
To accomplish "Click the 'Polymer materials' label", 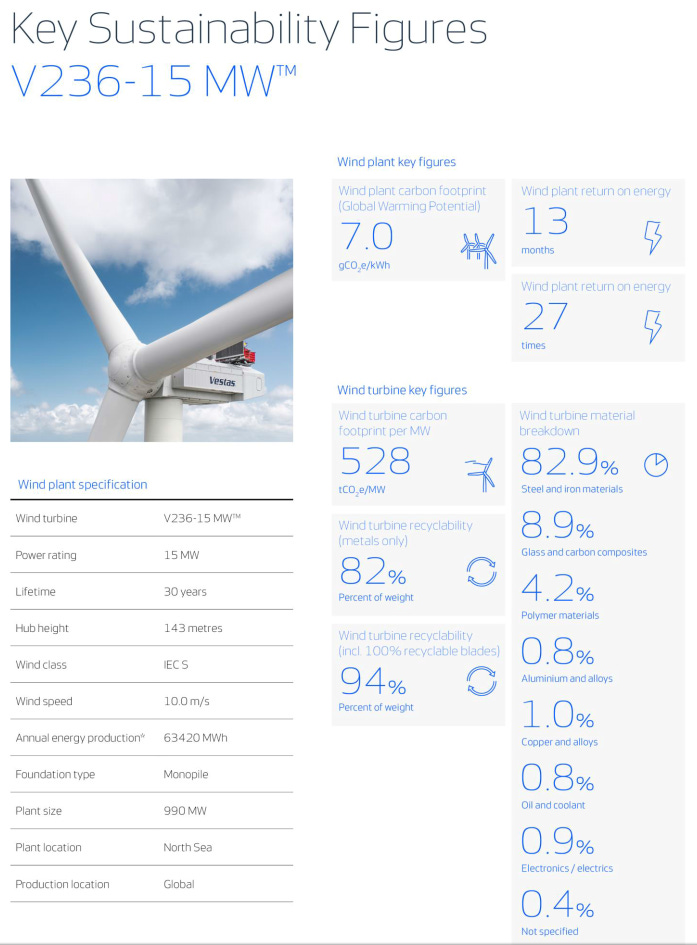I will pos(560,615).
